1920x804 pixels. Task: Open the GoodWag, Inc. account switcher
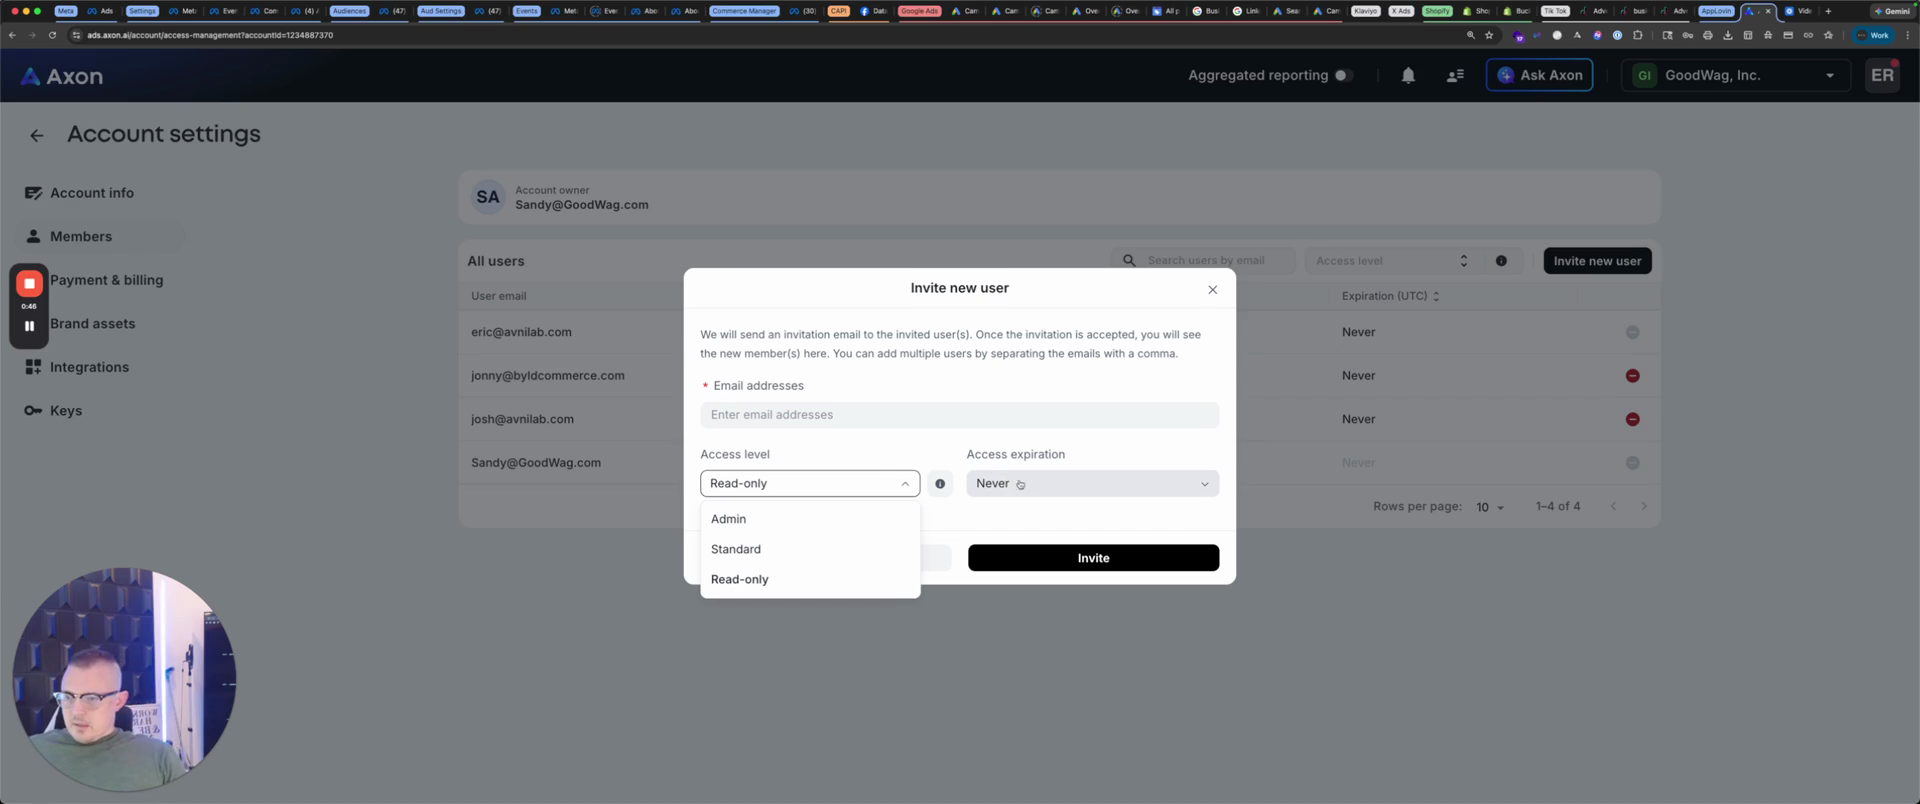[x=1735, y=75]
